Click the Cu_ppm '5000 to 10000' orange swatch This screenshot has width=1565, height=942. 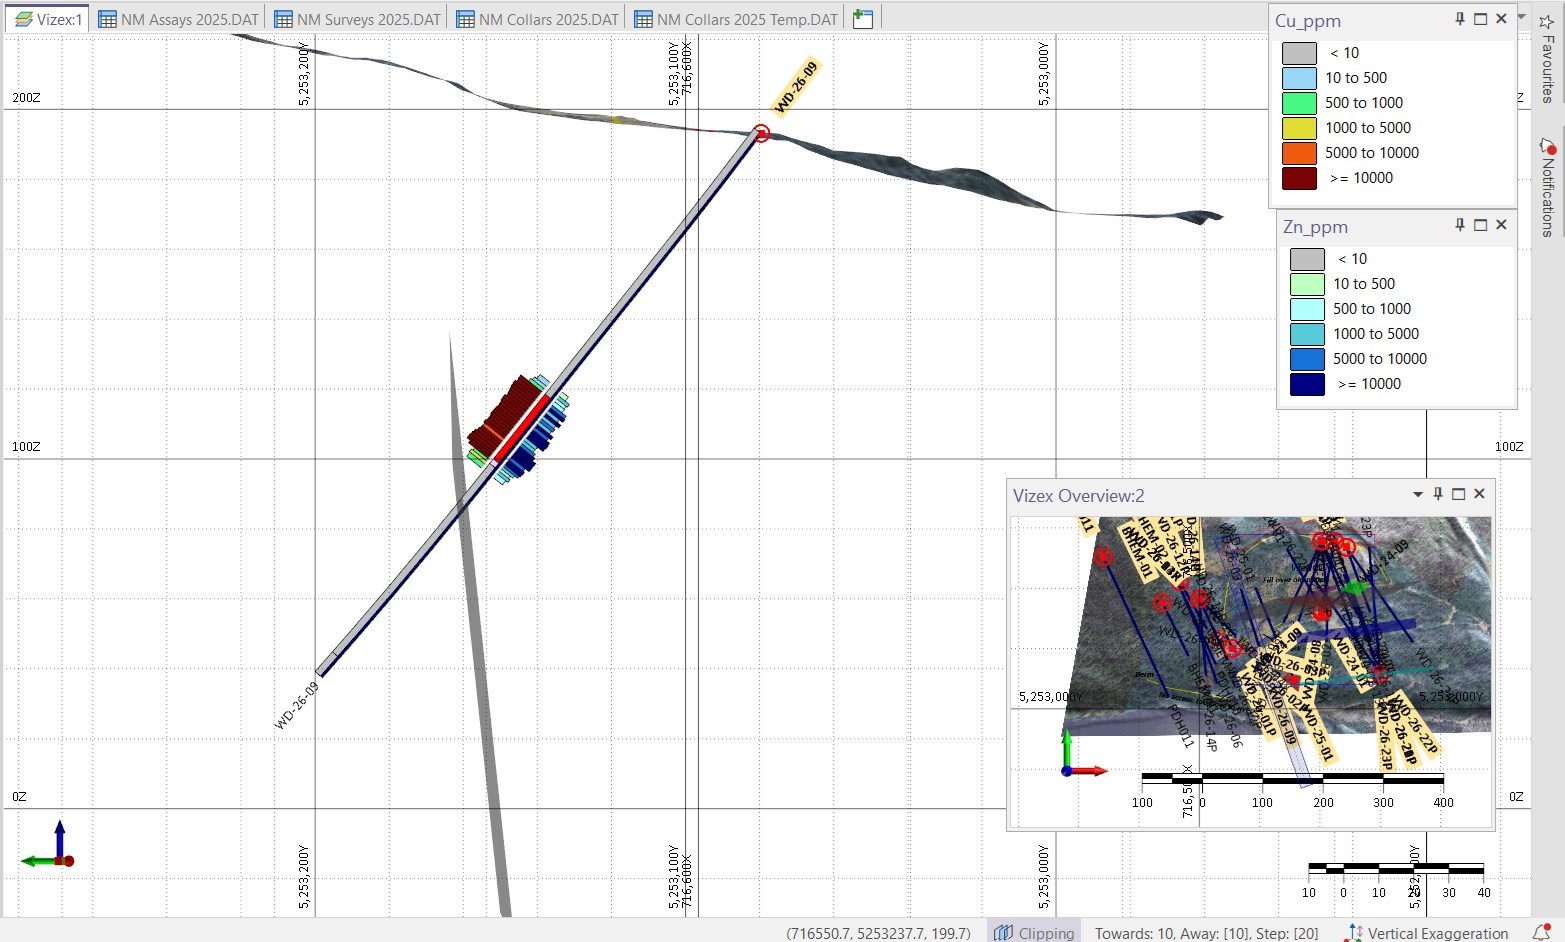[1299, 153]
